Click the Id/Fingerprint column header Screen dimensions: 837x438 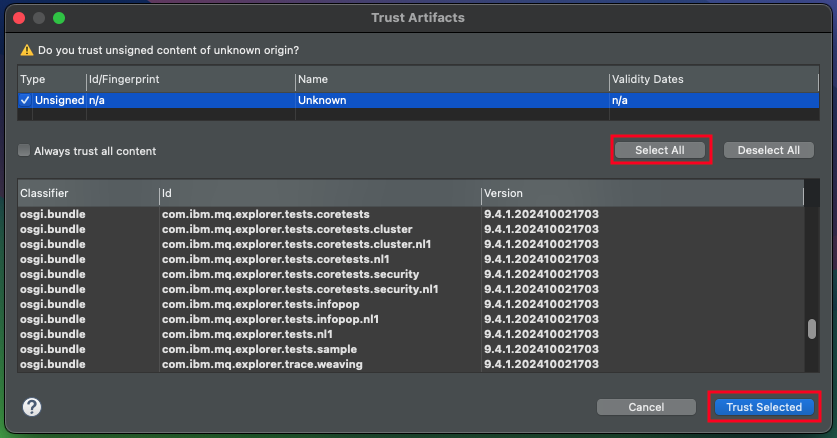pos(191,79)
